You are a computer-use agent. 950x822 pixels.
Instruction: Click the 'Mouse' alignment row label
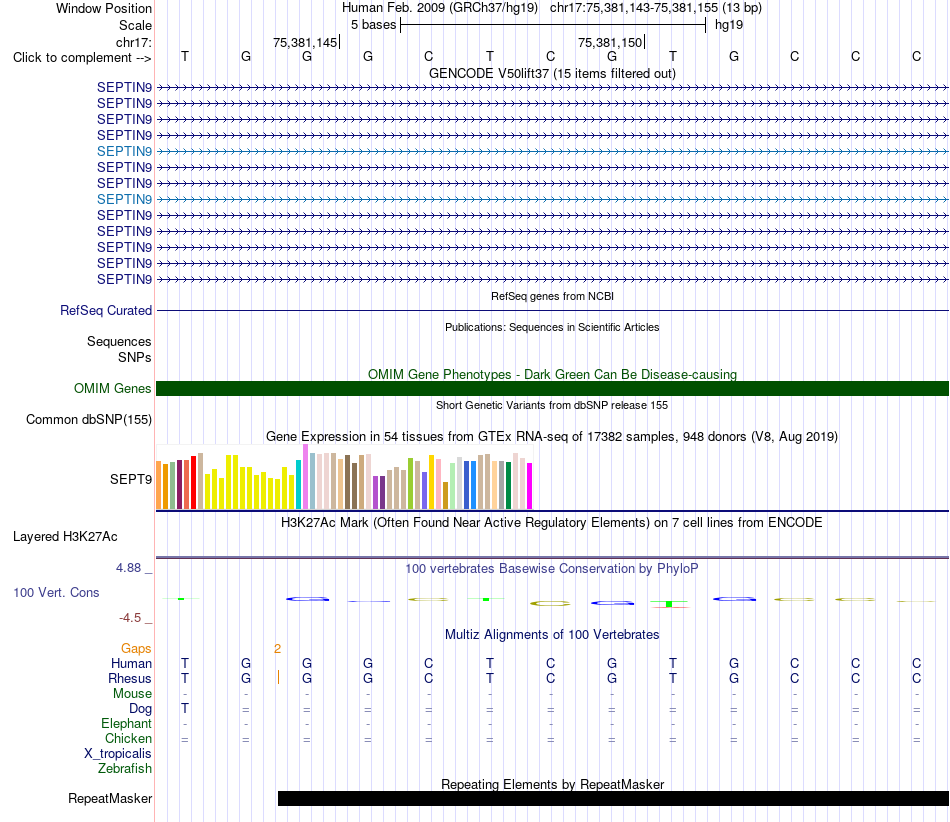pyautogui.click(x=132, y=693)
